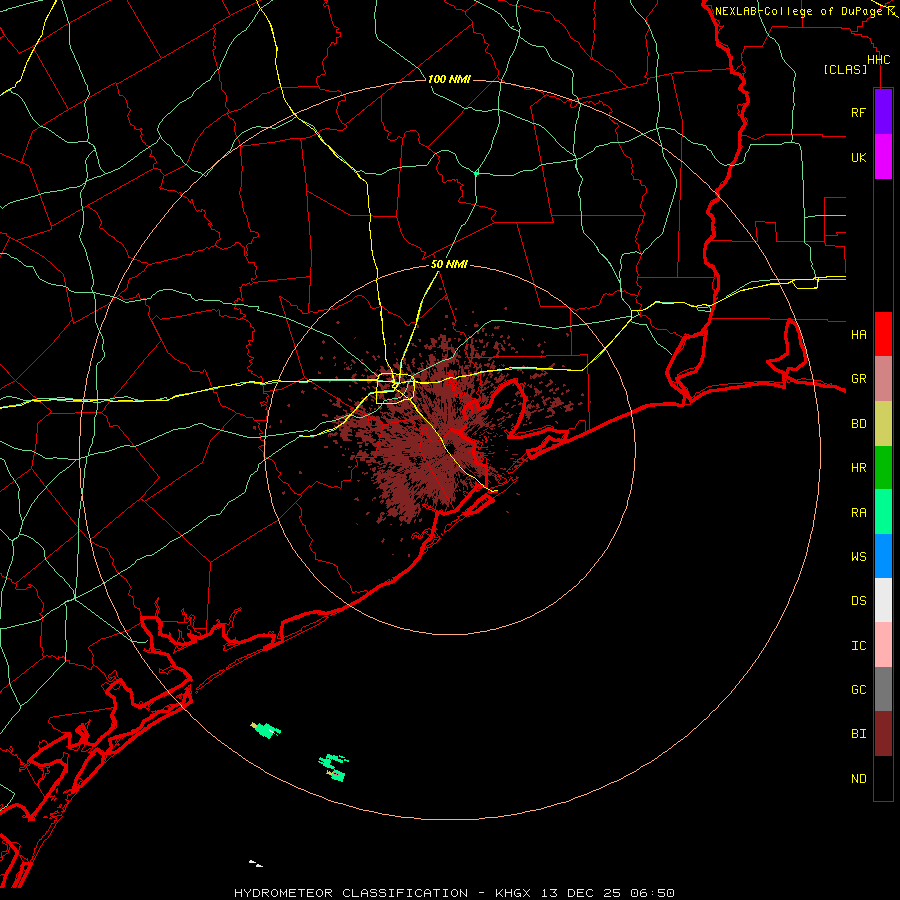Click the GC legend label
This screenshot has height=900, width=900.
coord(858,690)
